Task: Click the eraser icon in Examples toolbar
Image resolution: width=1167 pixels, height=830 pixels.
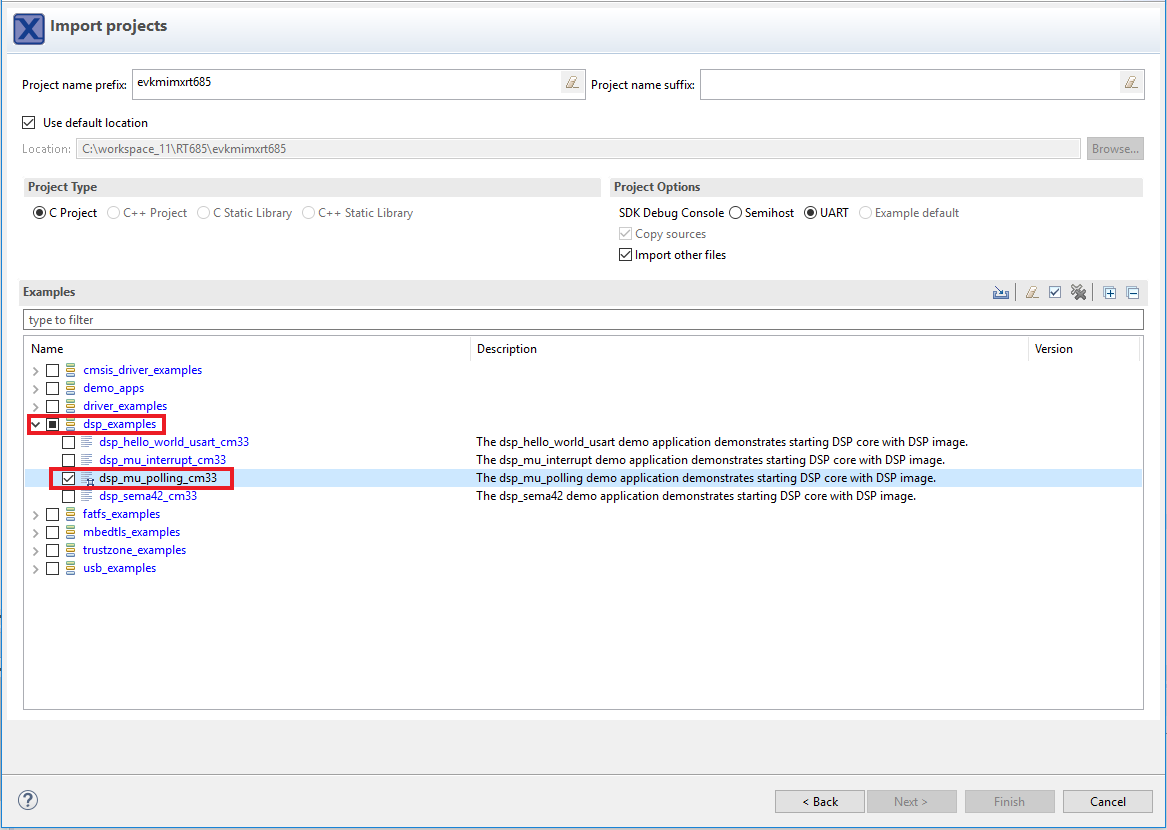Action: pos(1032,293)
